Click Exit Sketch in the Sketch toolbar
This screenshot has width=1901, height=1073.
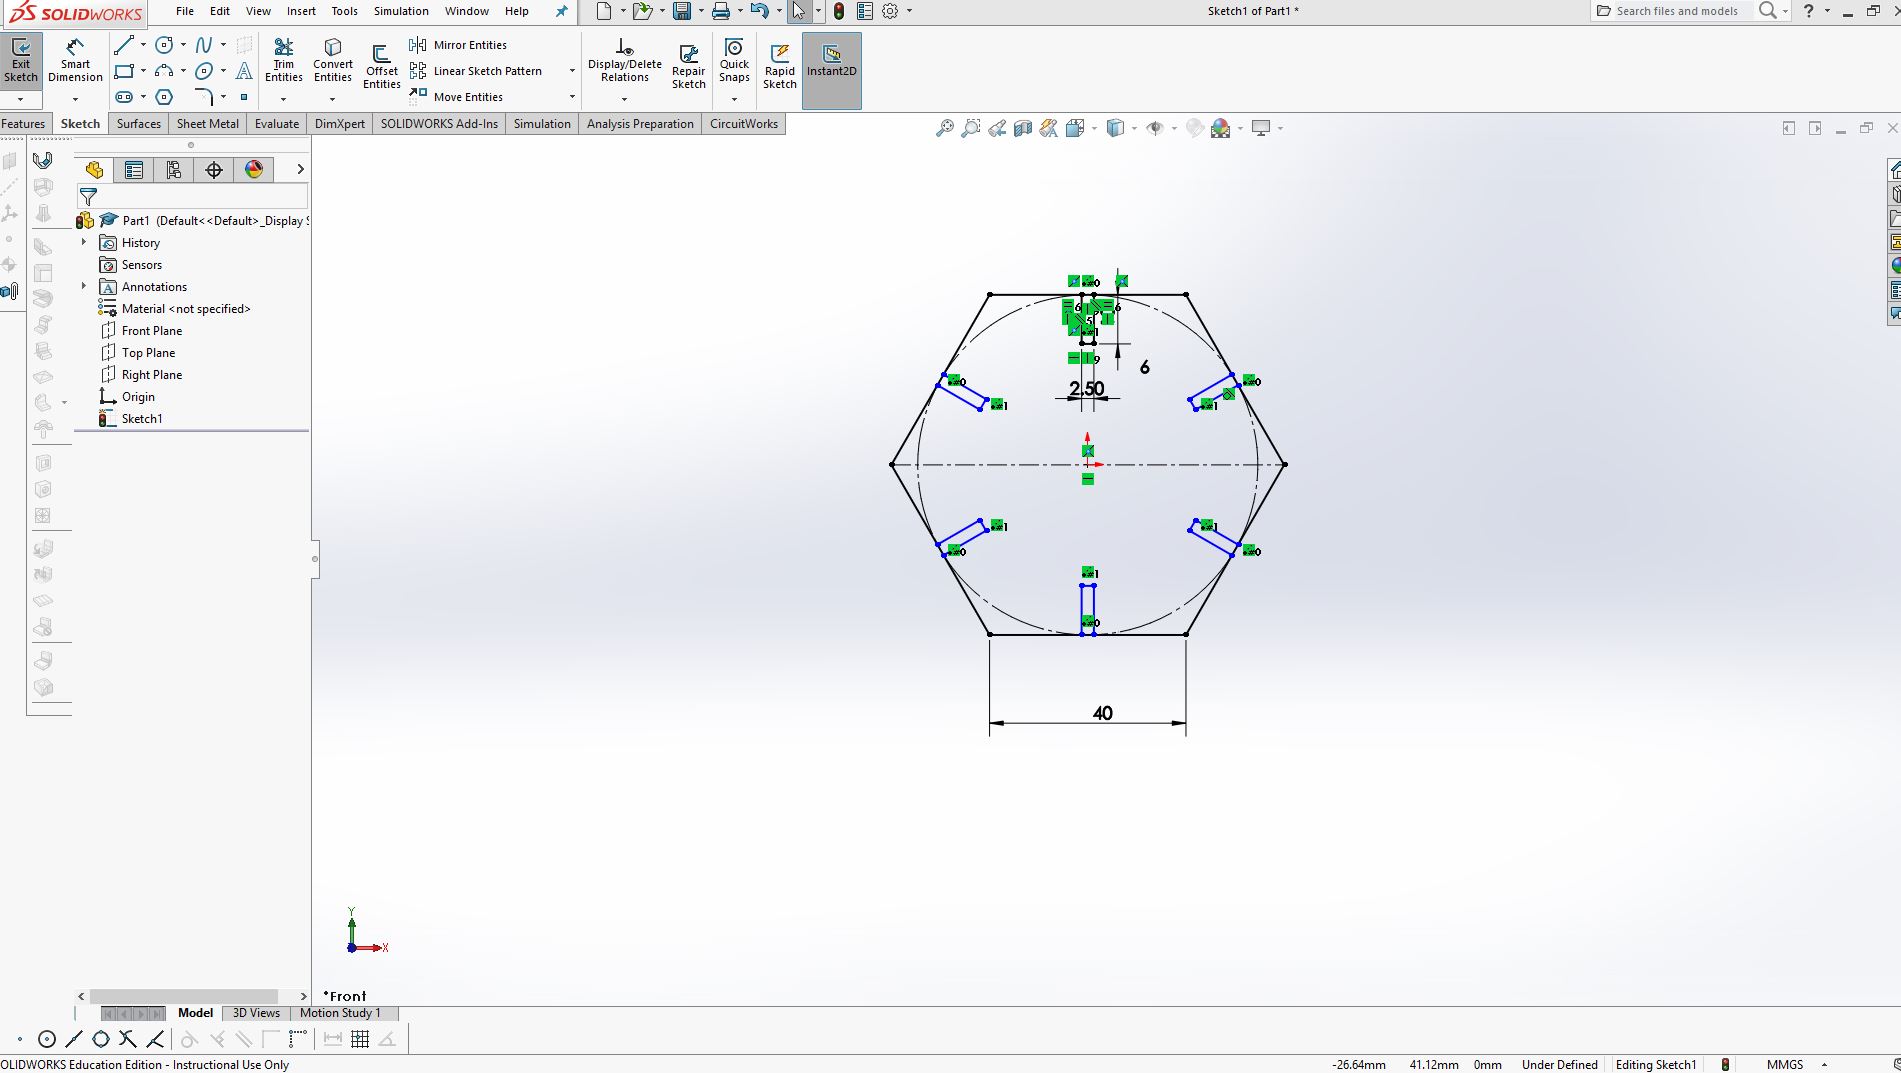[21, 62]
